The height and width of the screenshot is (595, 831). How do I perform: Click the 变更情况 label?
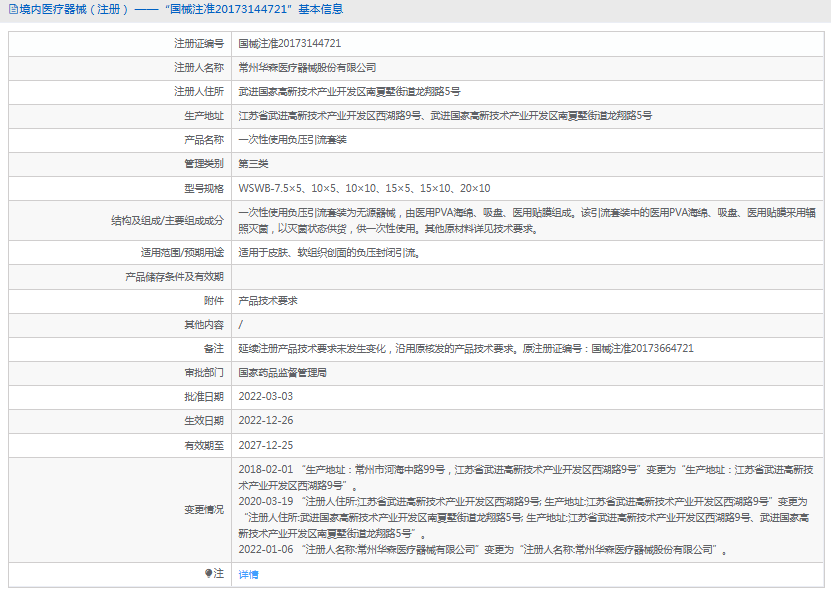click(x=204, y=510)
